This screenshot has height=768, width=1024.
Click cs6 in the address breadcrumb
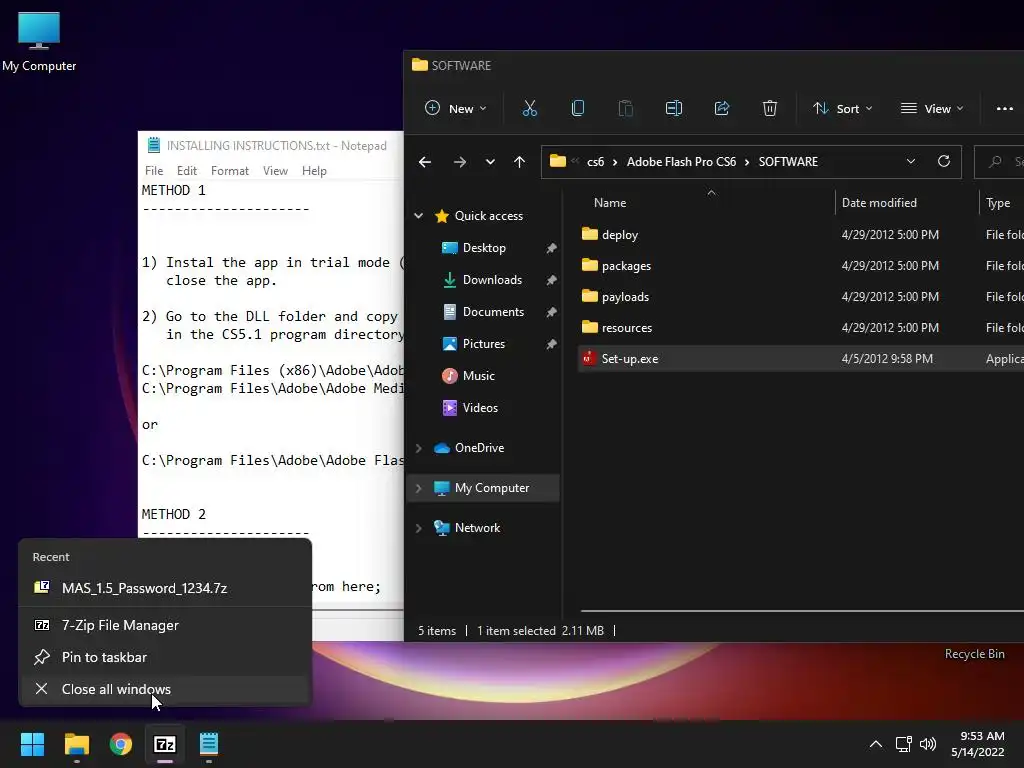click(x=595, y=162)
